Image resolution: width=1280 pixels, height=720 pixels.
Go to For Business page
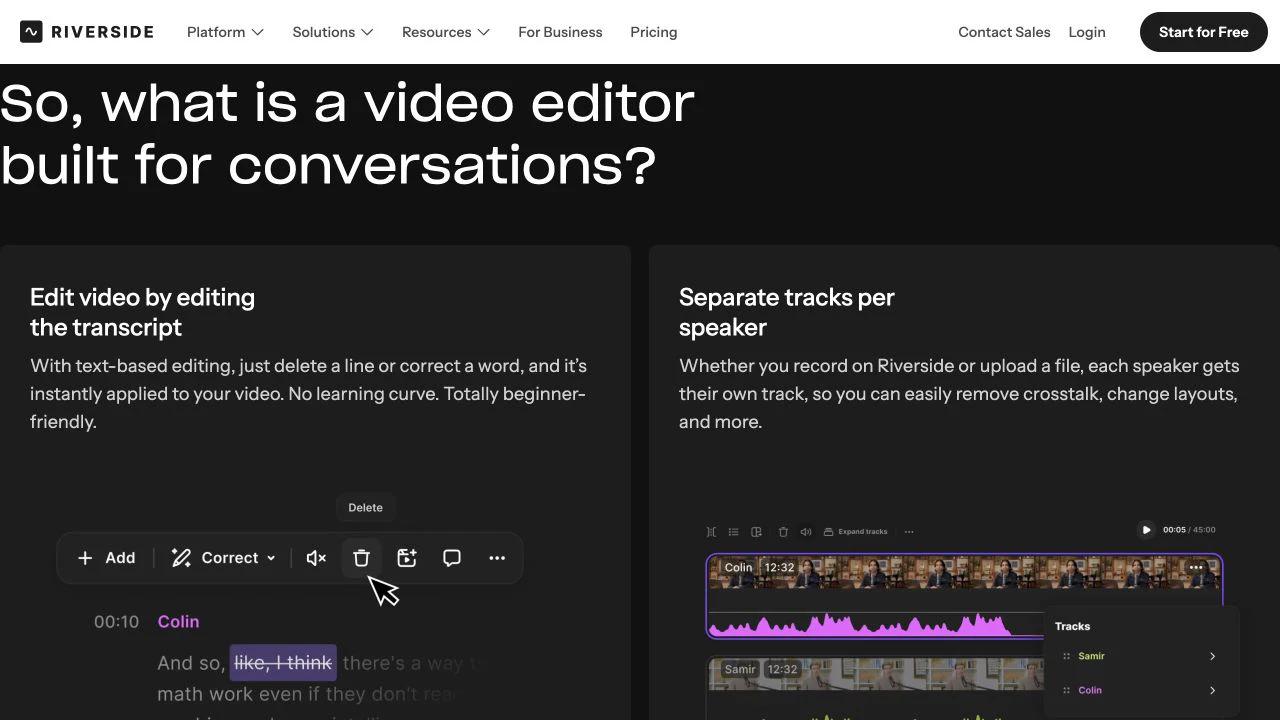coord(560,32)
